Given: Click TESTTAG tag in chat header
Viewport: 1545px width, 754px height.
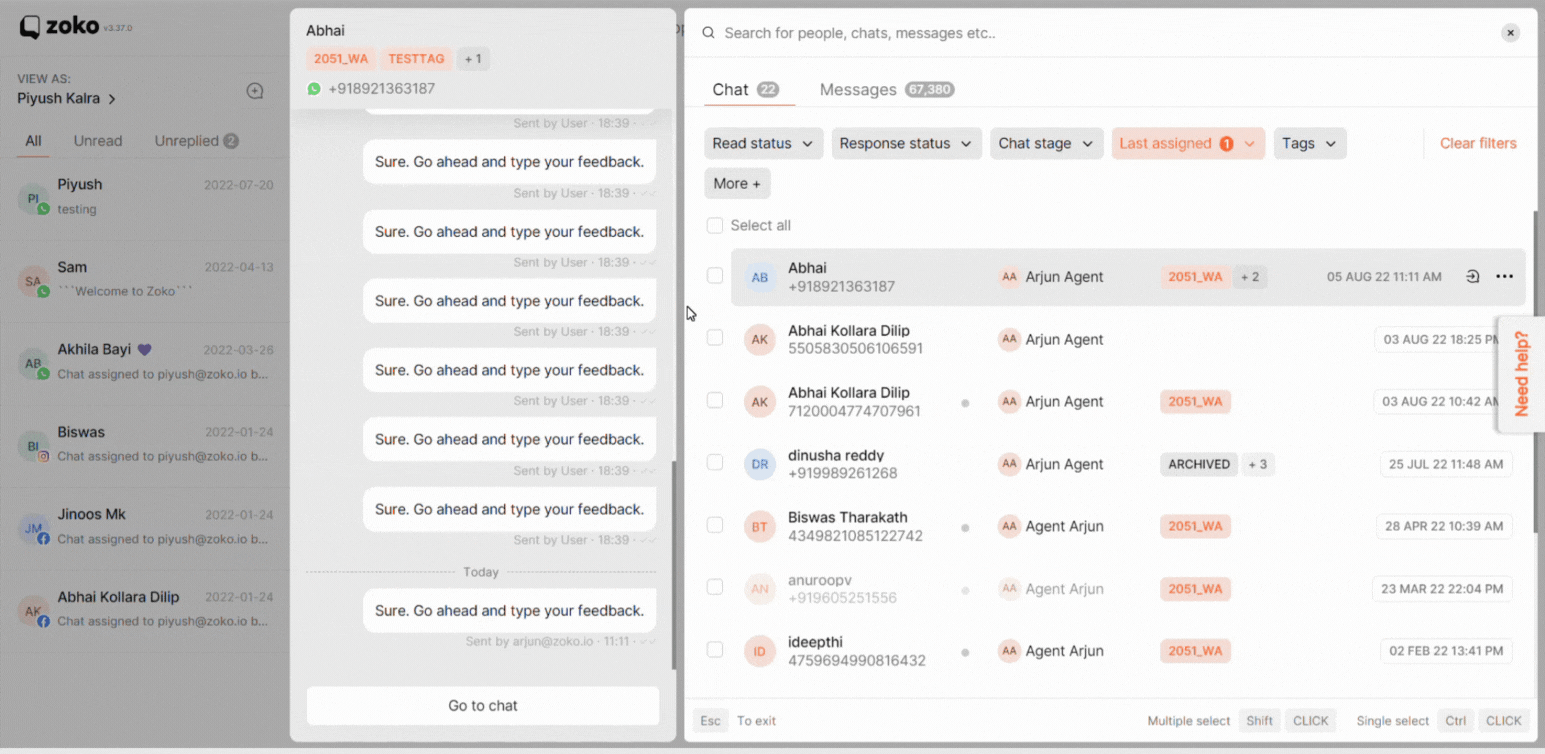Looking at the screenshot, I should tap(417, 59).
